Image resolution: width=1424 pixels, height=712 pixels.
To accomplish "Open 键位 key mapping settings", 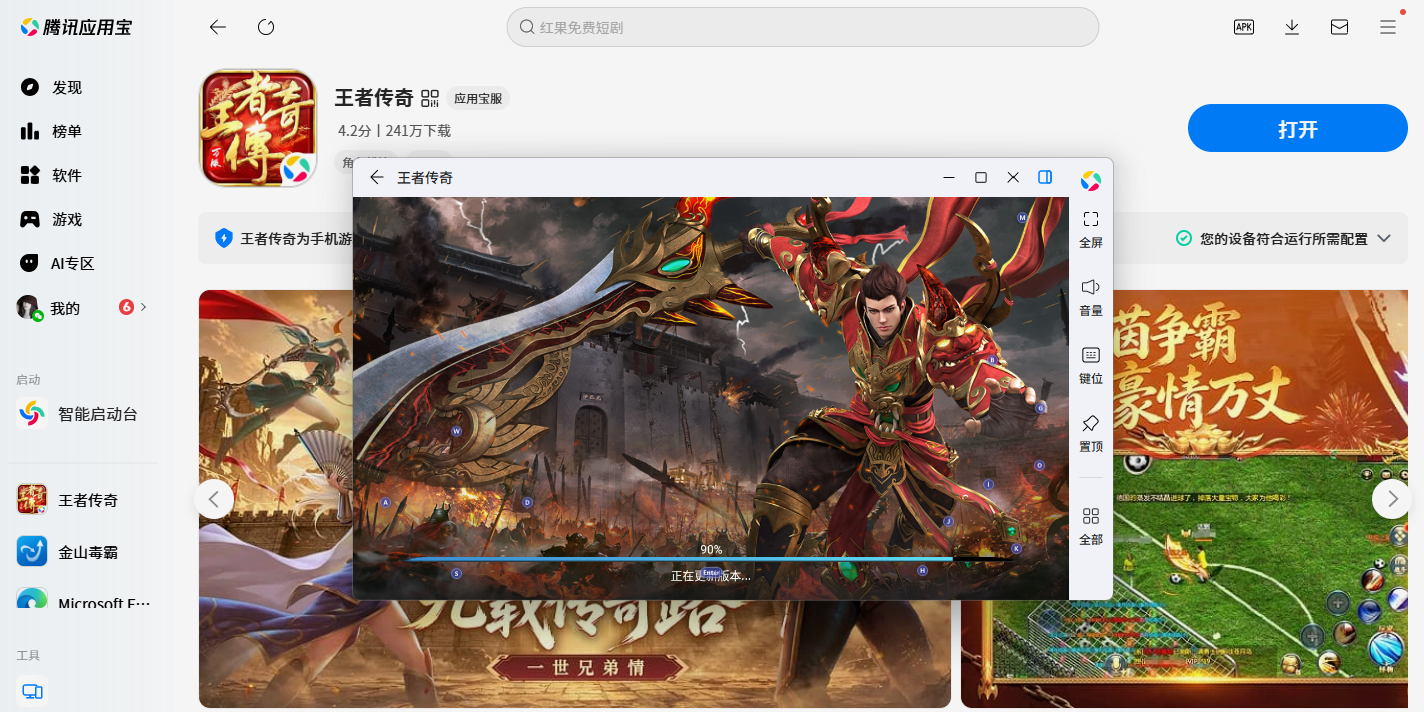I will tap(1091, 366).
